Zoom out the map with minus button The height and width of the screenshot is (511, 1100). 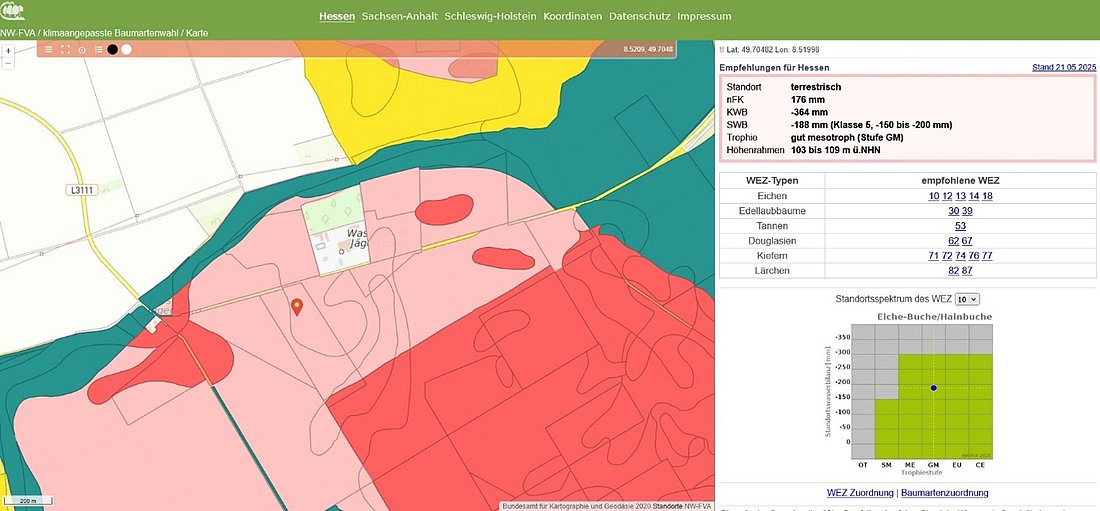pyautogui.click(x=8, y=62)
